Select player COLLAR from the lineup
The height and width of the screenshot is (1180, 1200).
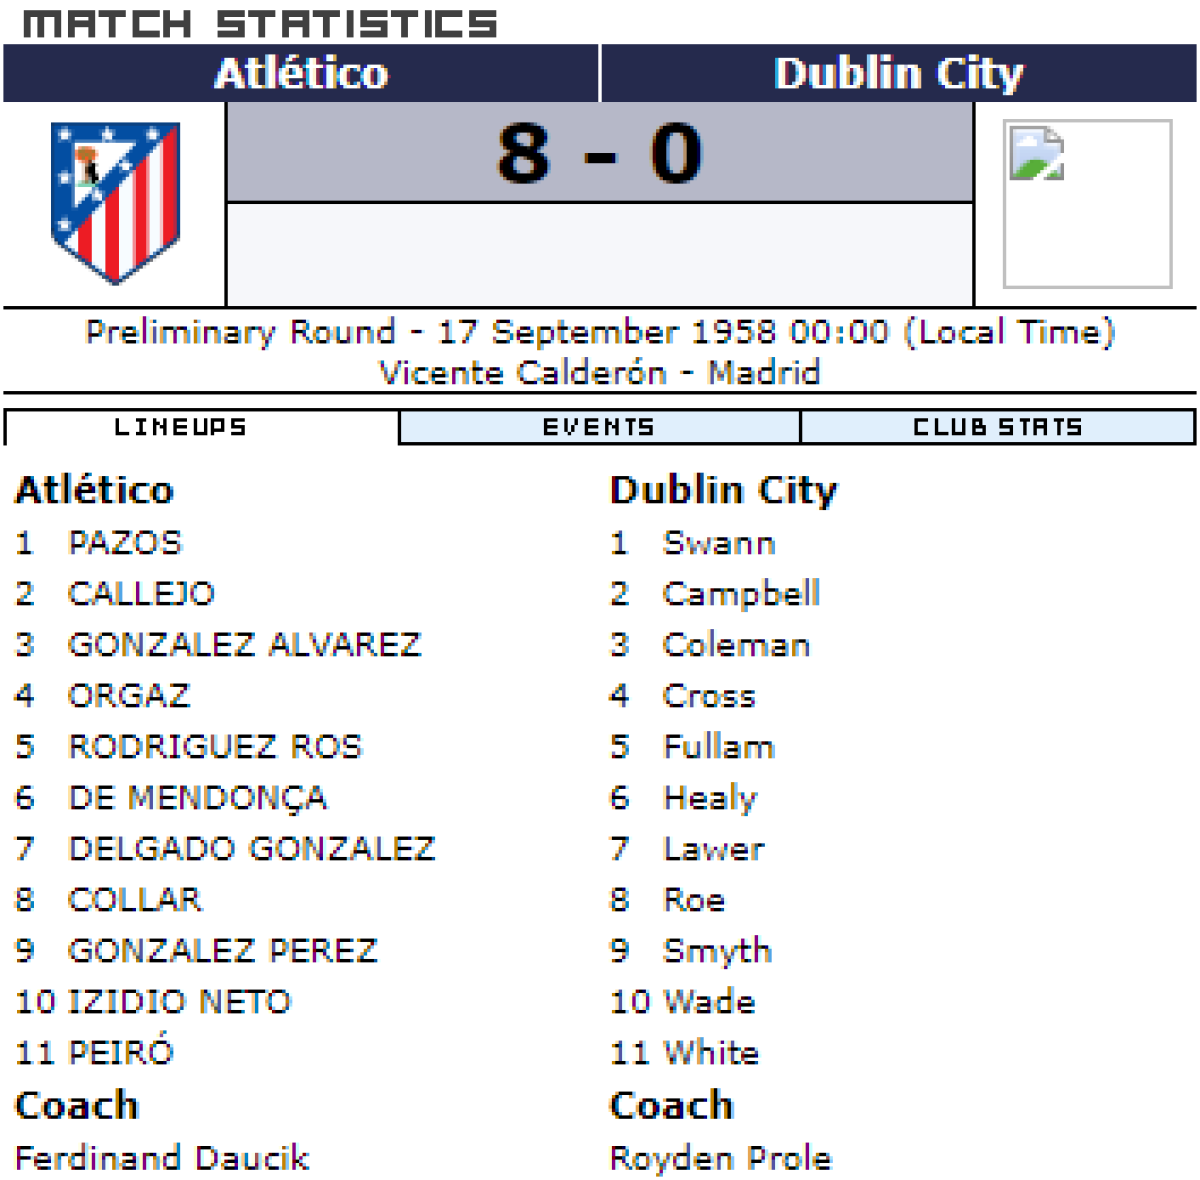point(135,900)
